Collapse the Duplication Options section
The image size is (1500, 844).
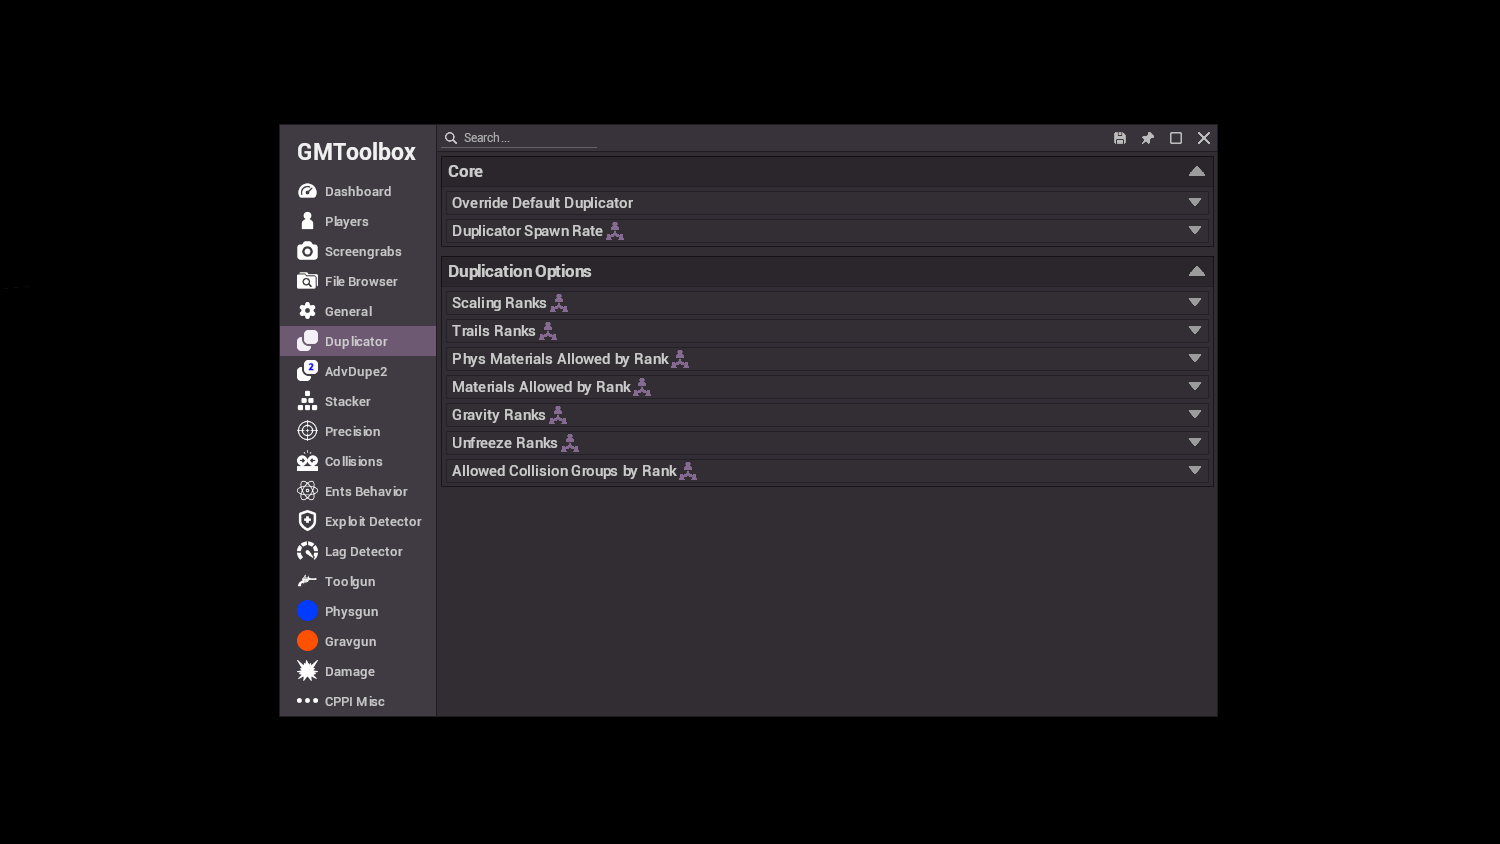pyautogui.click(x=1196, y=271)
